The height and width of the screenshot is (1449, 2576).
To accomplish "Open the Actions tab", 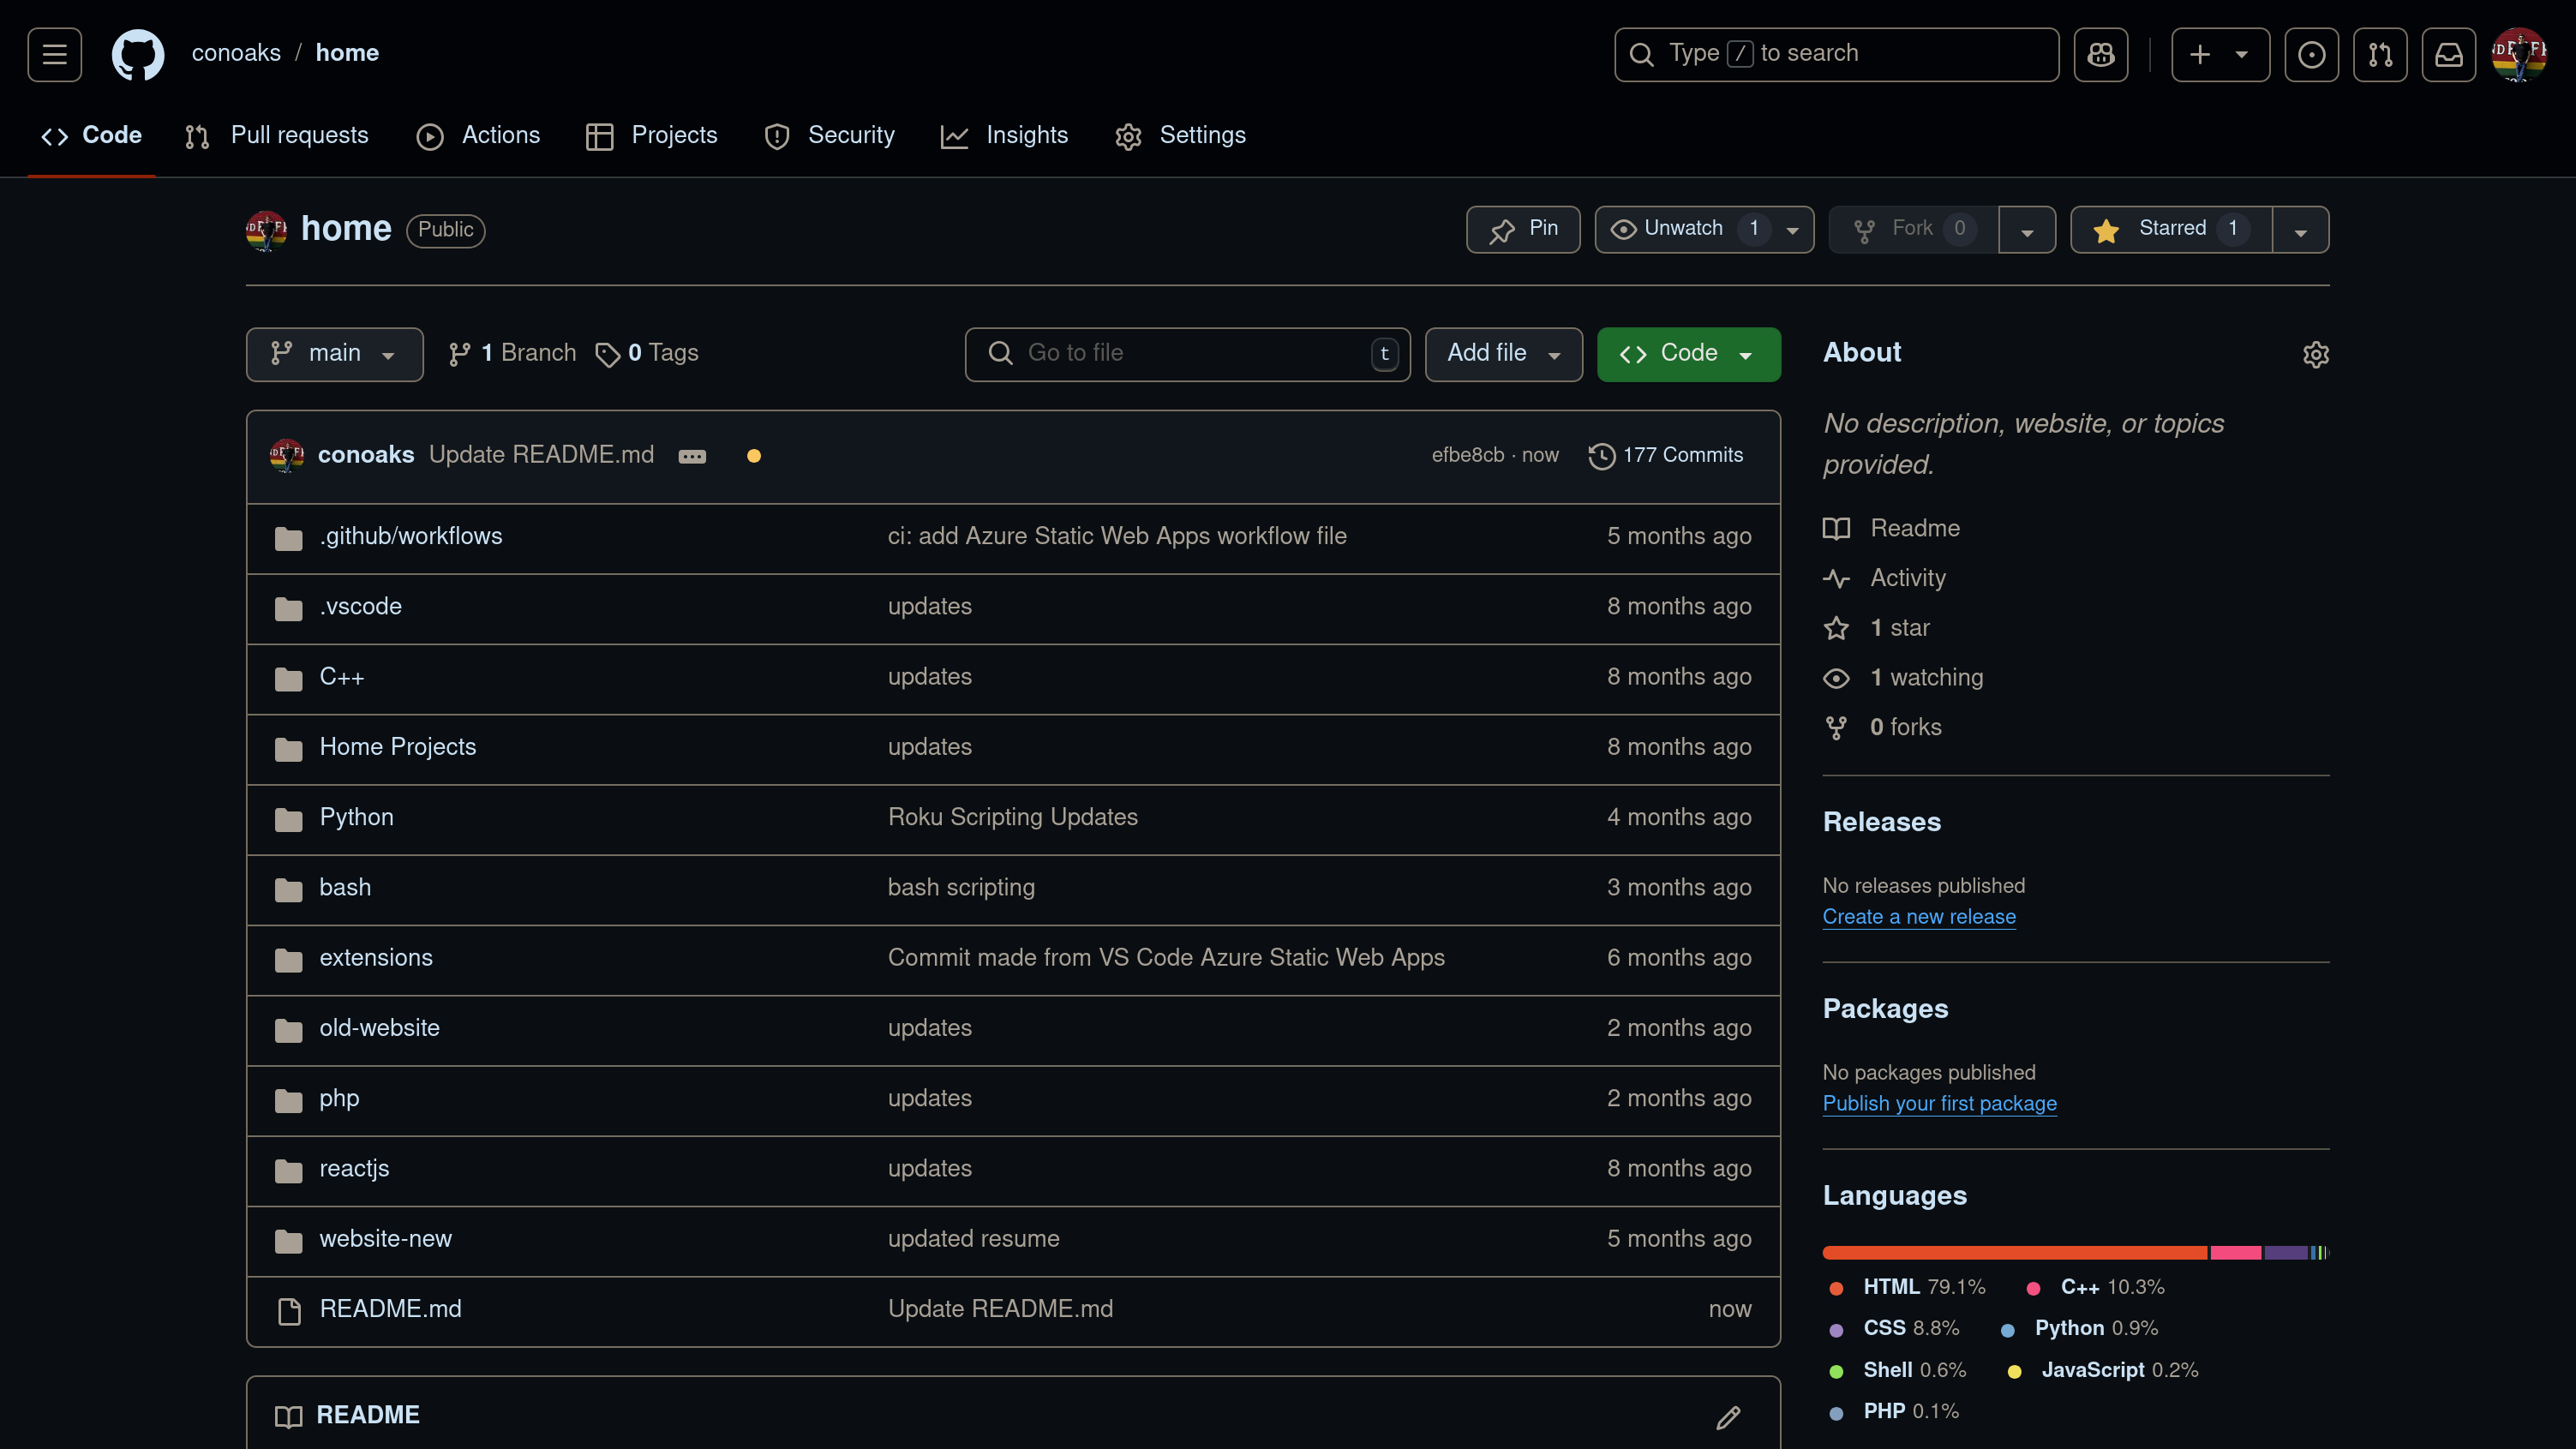I will (478, 135).
